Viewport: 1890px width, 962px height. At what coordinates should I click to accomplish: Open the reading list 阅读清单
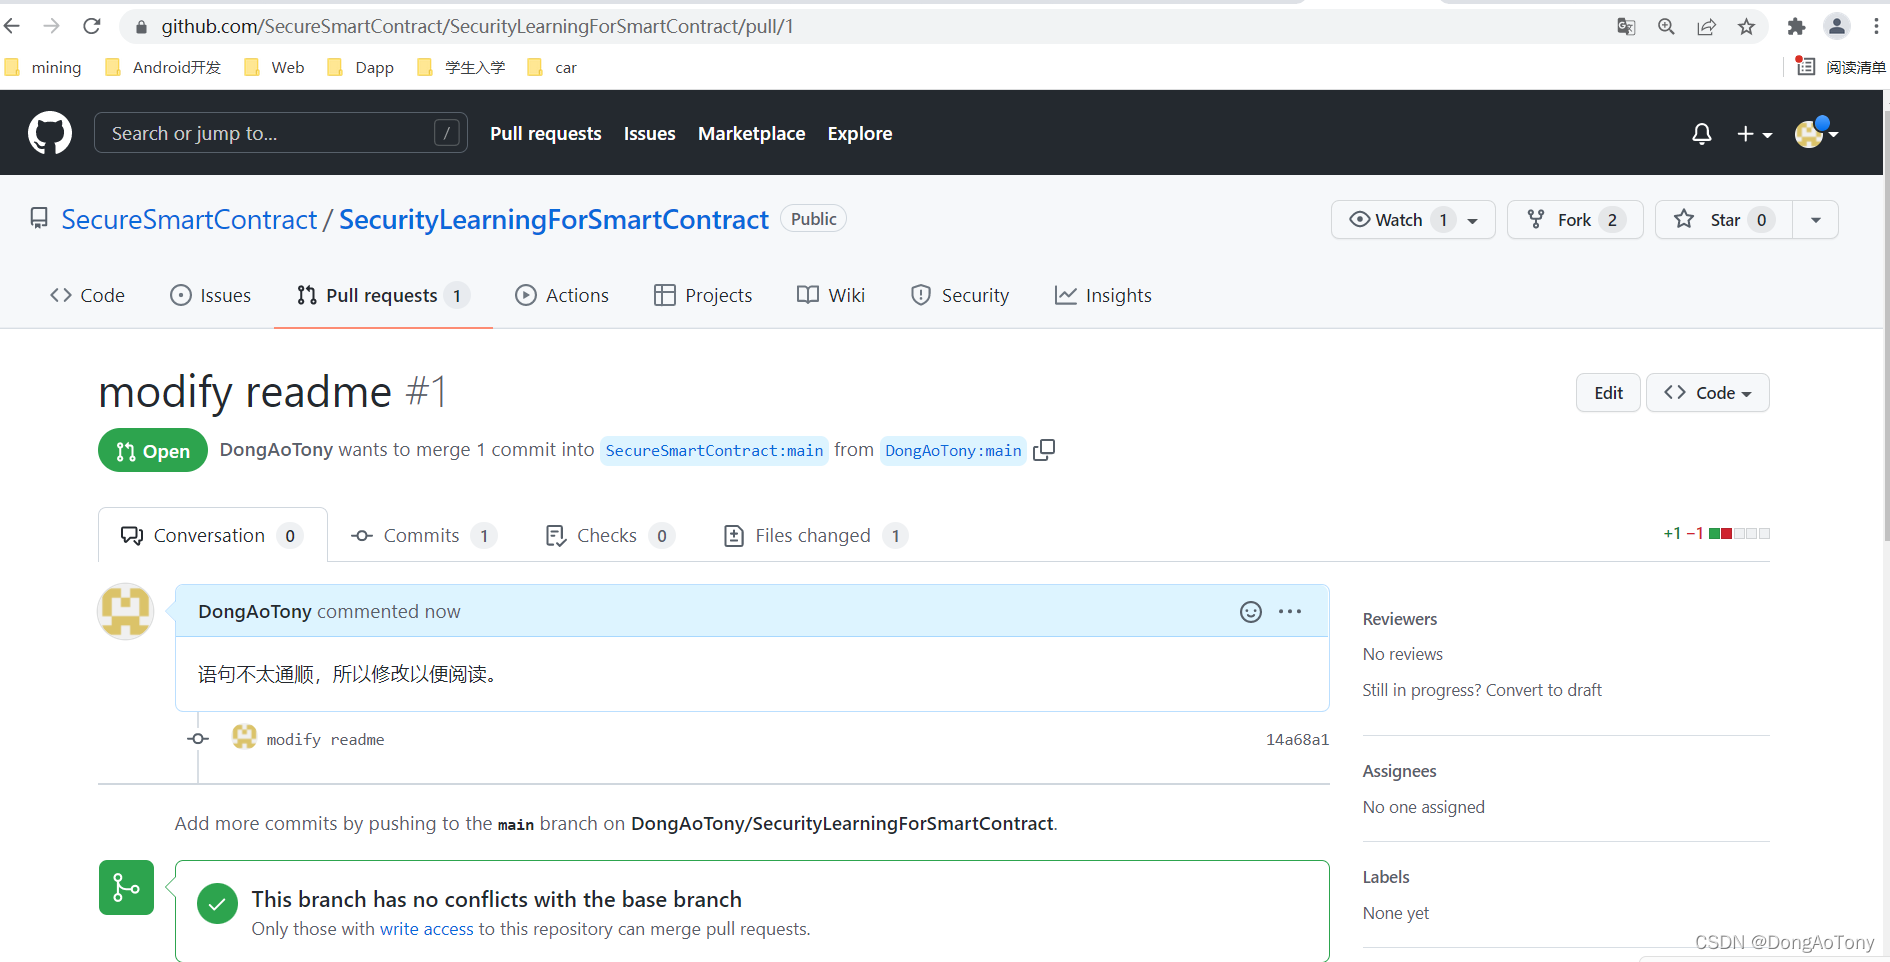[1840, 67]
